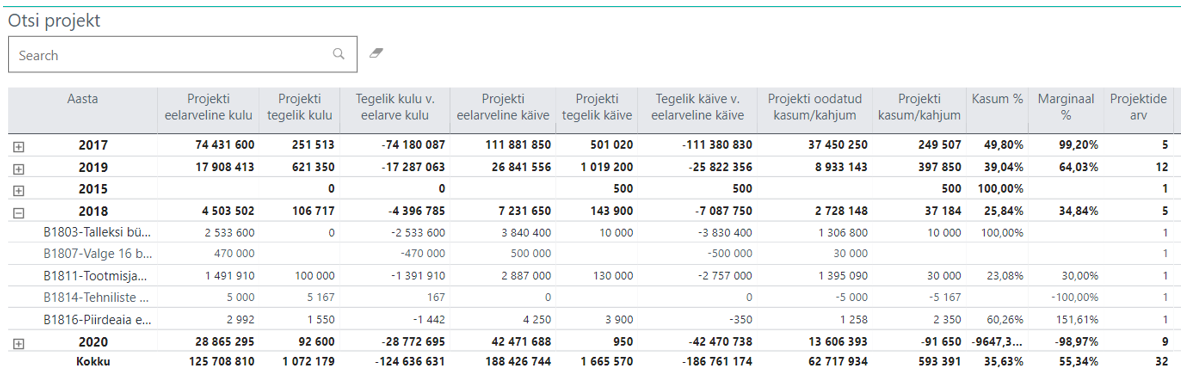Sort by the Aasta column header
1181x382 pixels.
(x=82, y=99)
